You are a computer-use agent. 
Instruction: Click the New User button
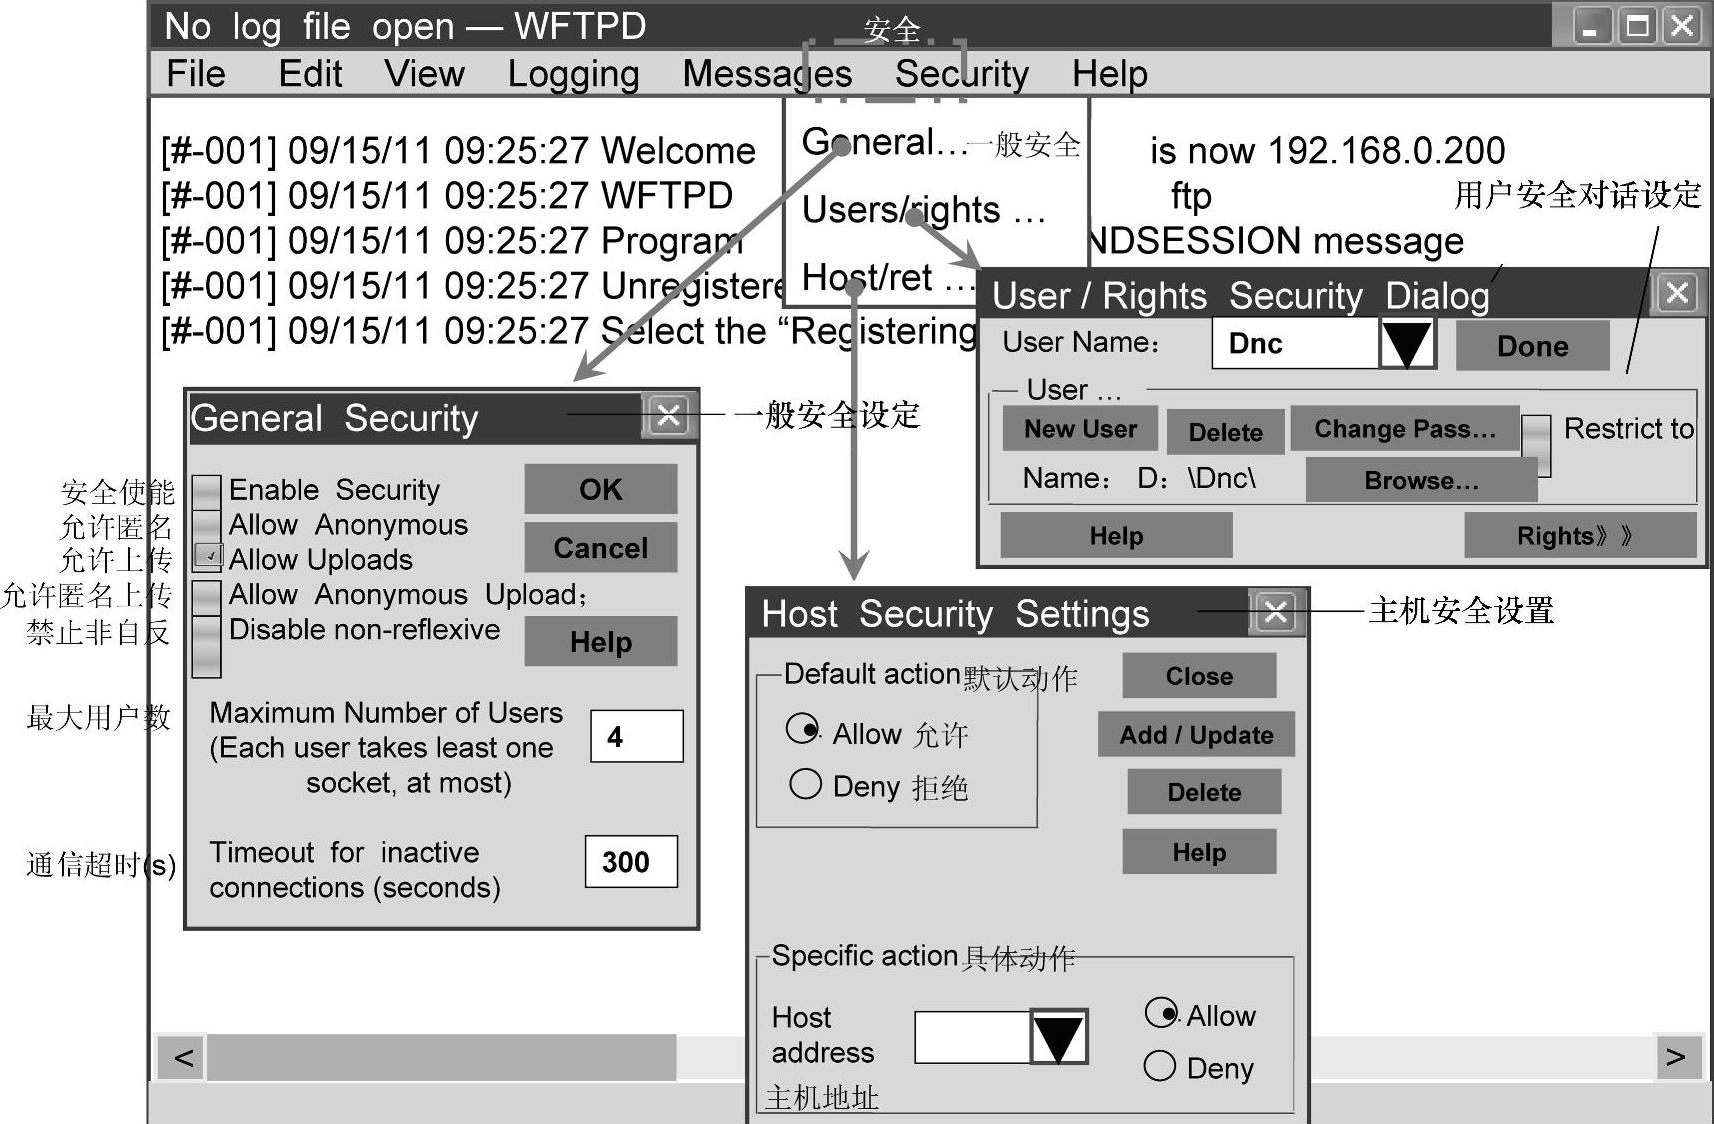click(1080, 429)
